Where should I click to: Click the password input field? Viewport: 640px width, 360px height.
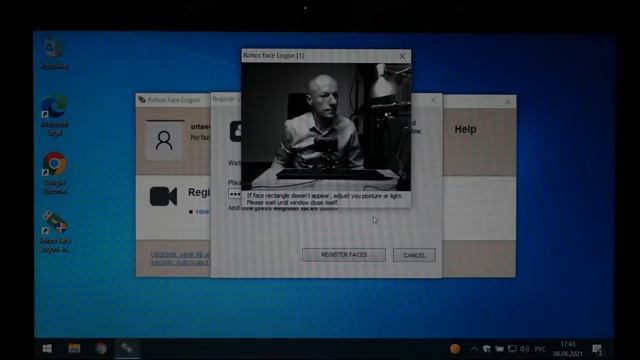[x=234, y=194]
